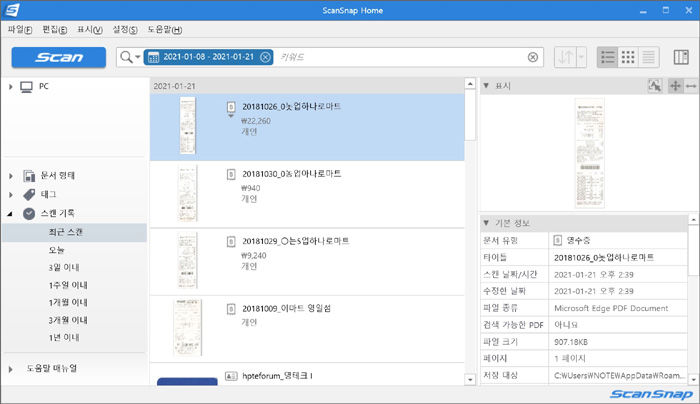Click the 문서 형태 document type icon
Screen dimensions: 700x404
(29, 176)
